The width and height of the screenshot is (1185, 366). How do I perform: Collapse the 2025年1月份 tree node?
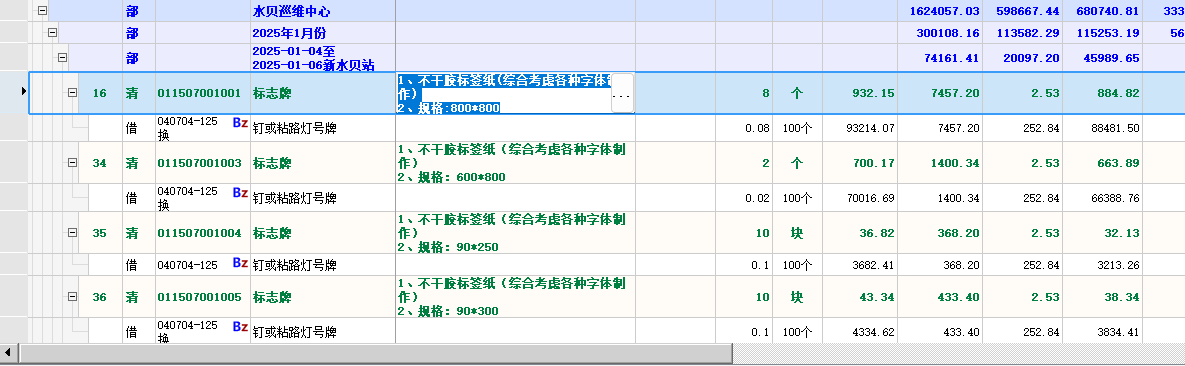pos(52,33)
